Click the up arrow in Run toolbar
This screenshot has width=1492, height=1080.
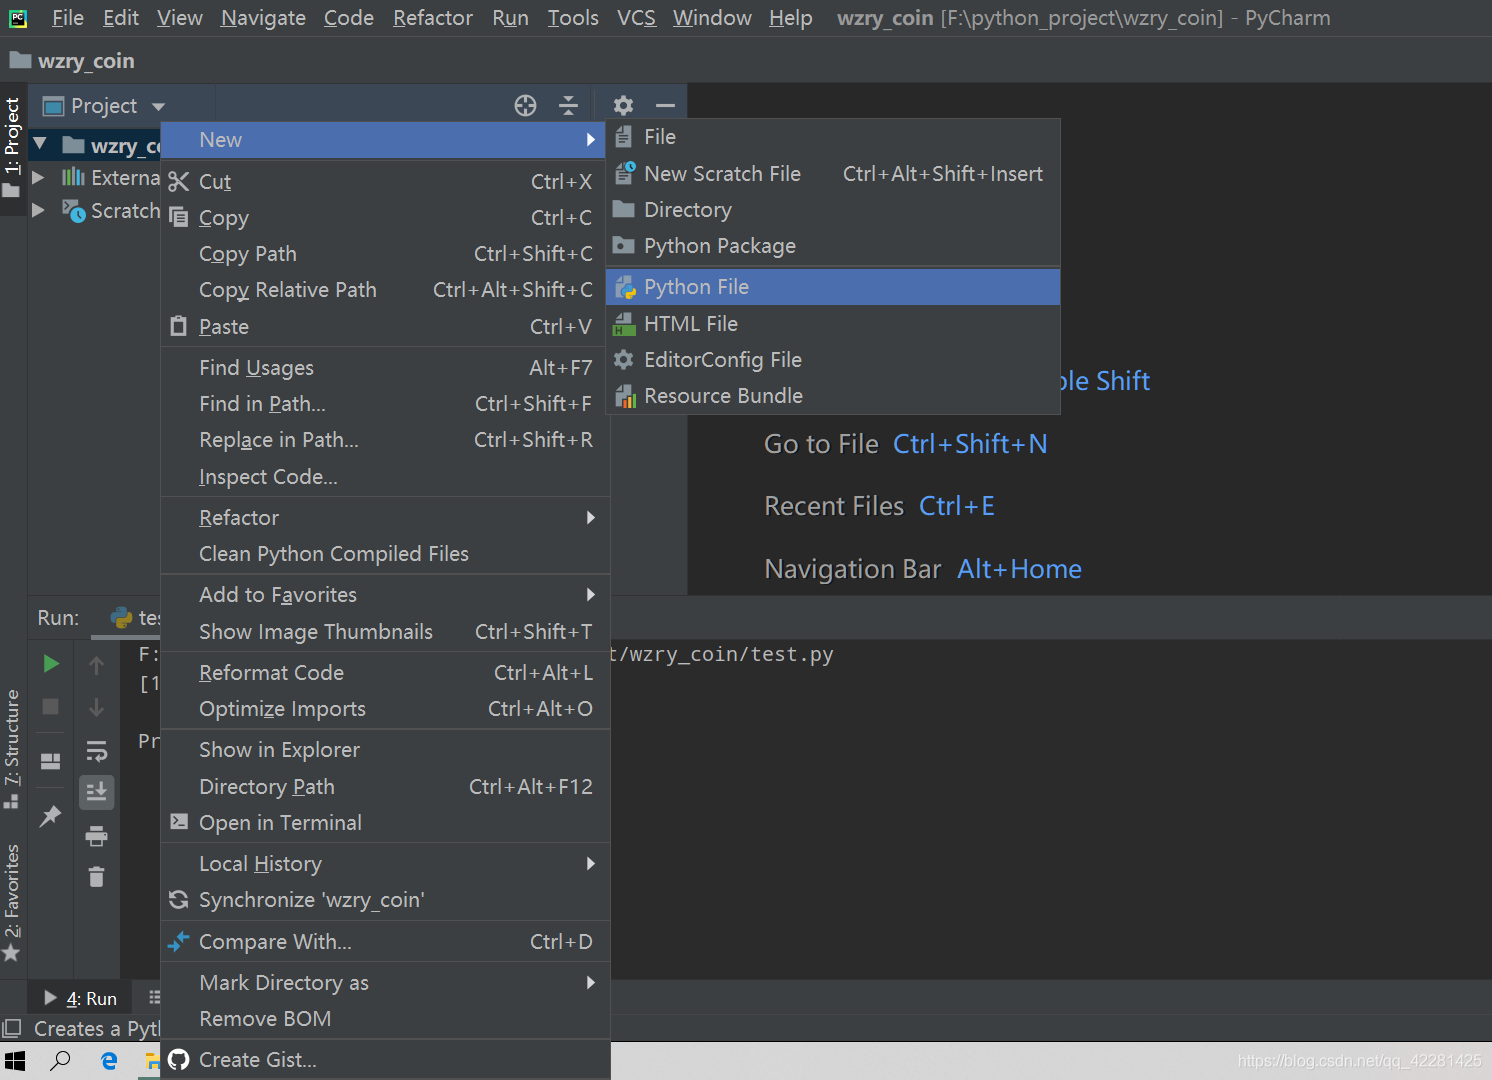(96, 665)
